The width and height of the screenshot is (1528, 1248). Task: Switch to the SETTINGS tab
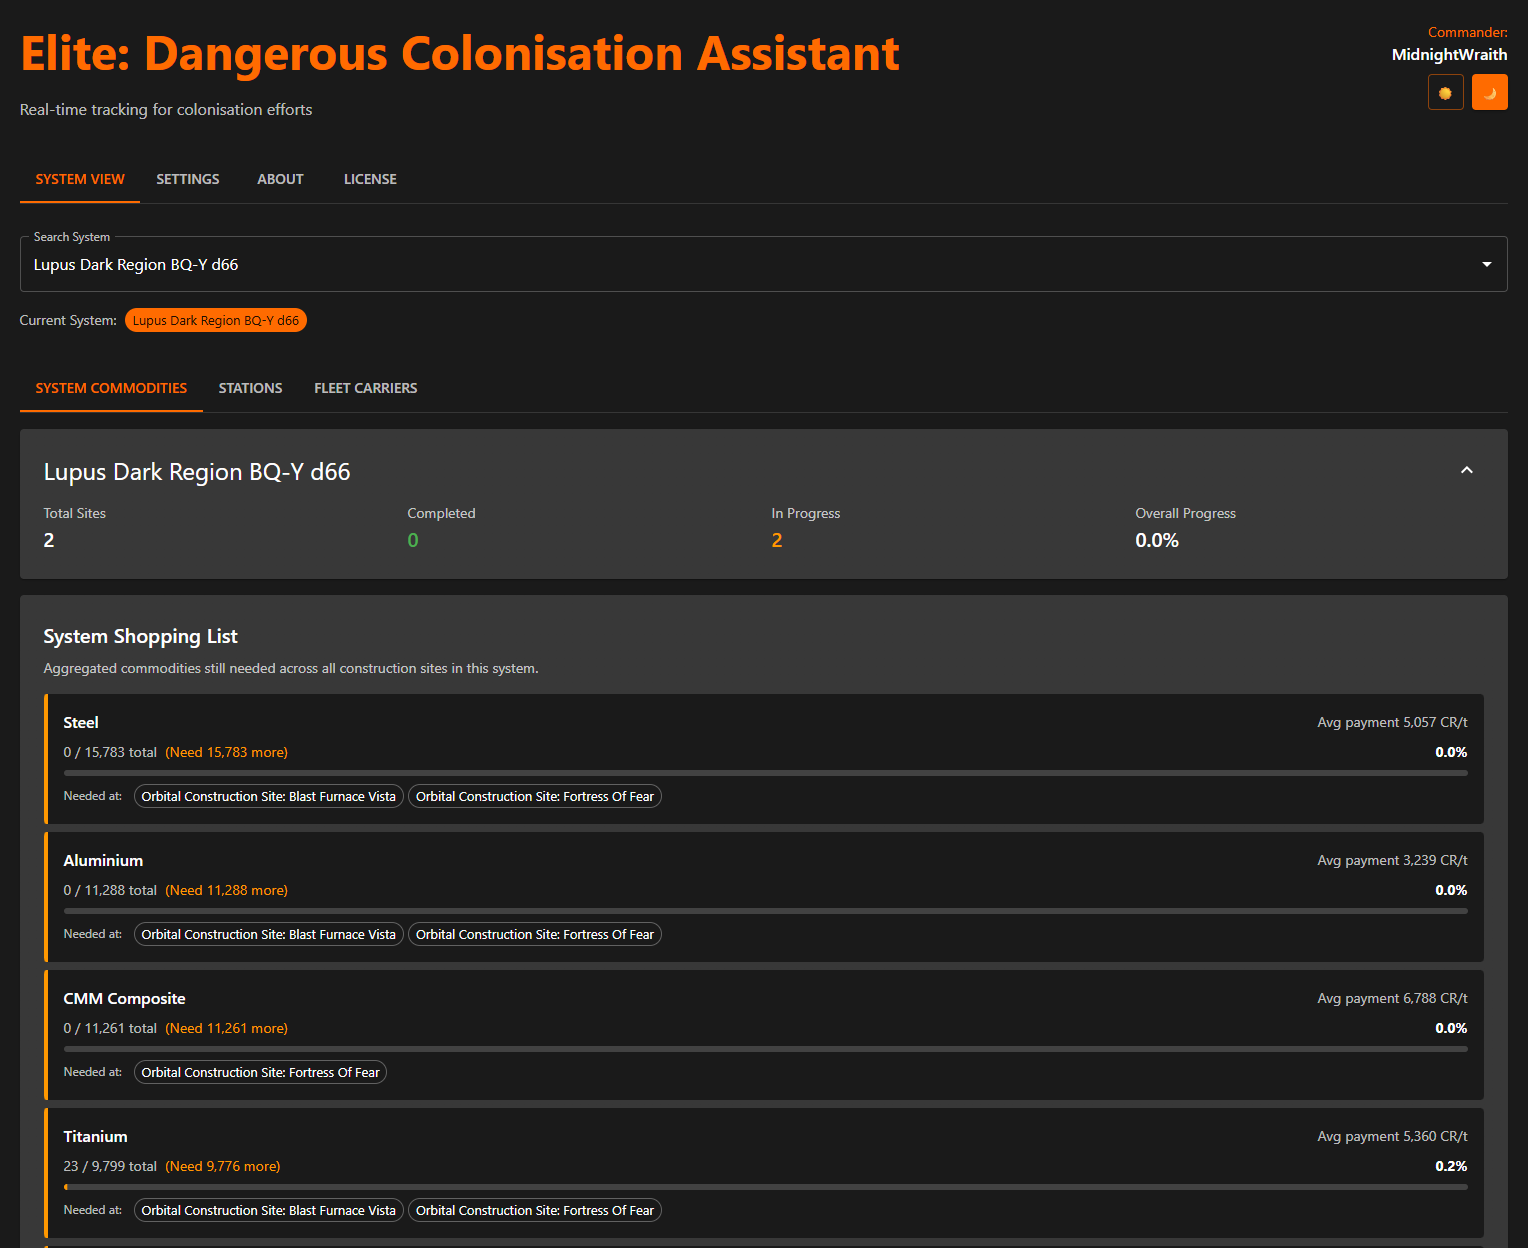click(x=187, y=179)
